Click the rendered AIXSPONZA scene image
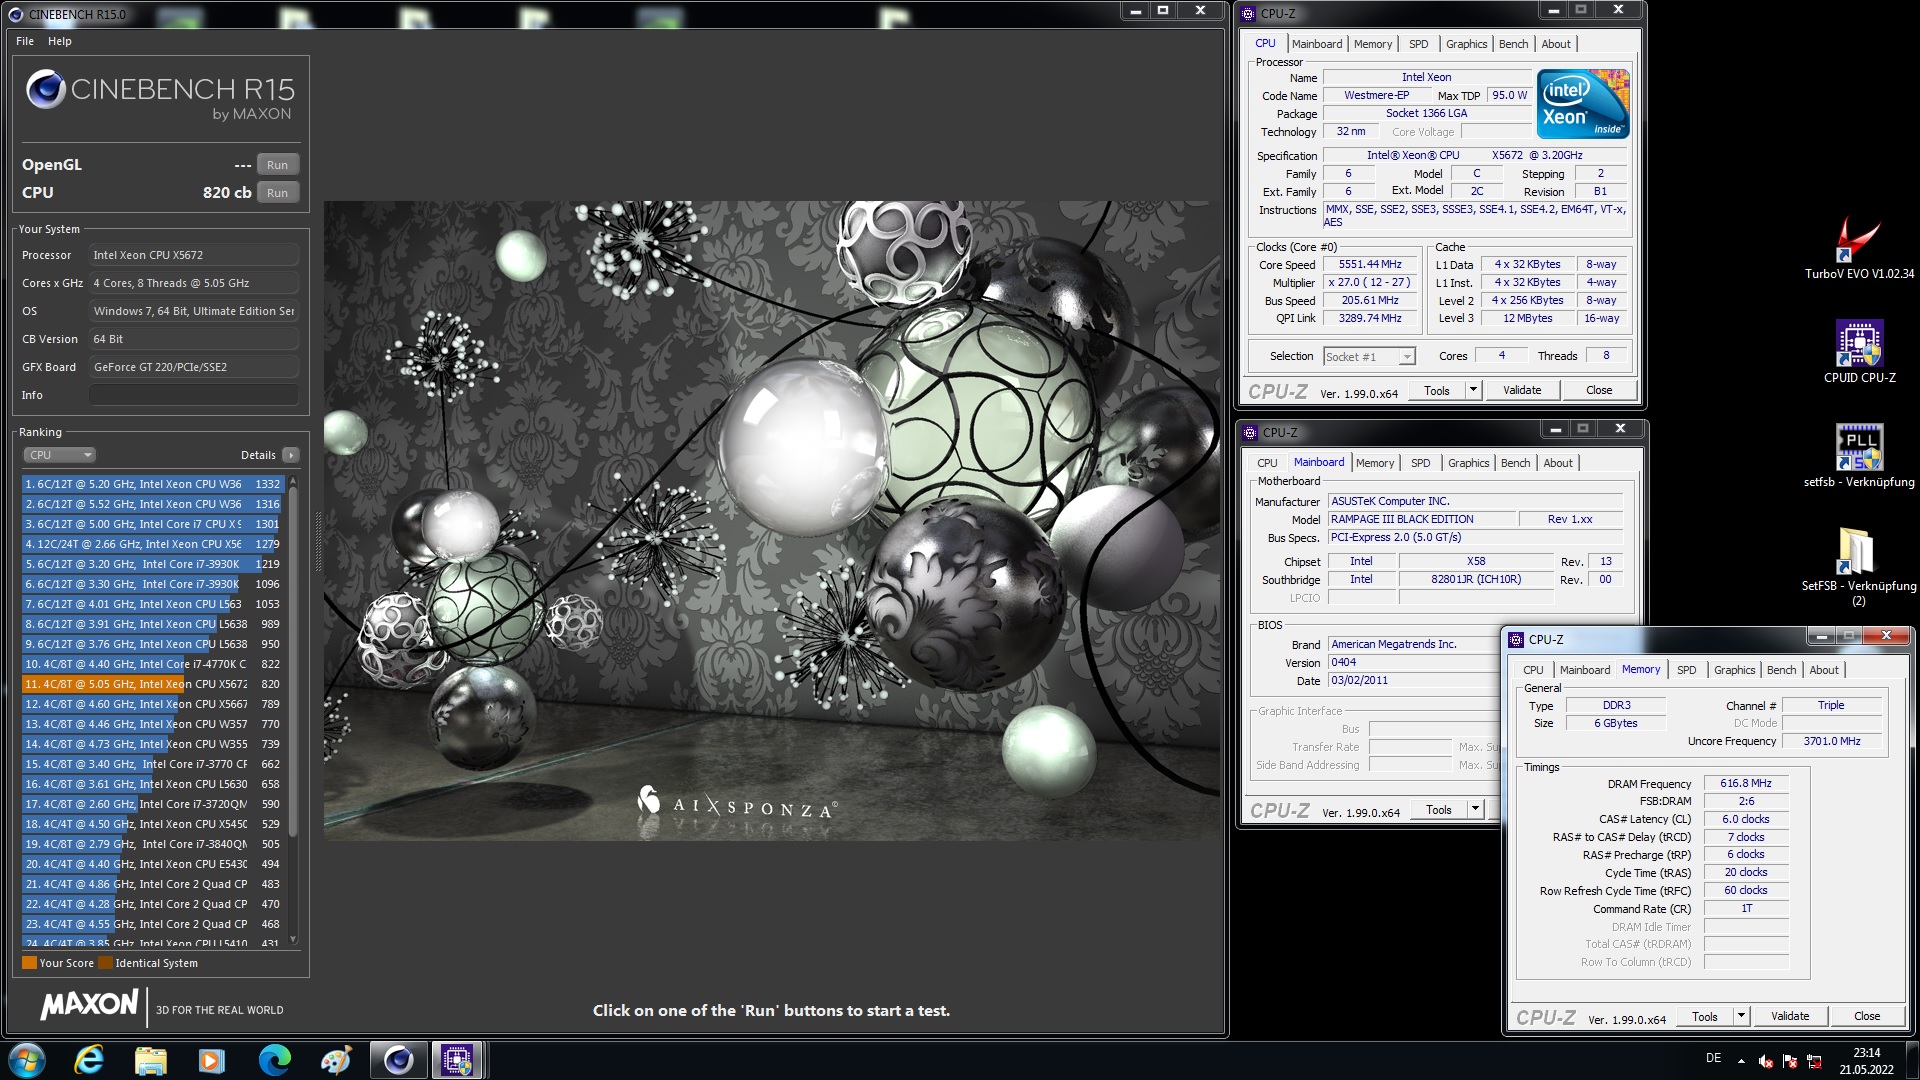The height and width of the screenshot is (1080, 1920). (x=771, y=520)
